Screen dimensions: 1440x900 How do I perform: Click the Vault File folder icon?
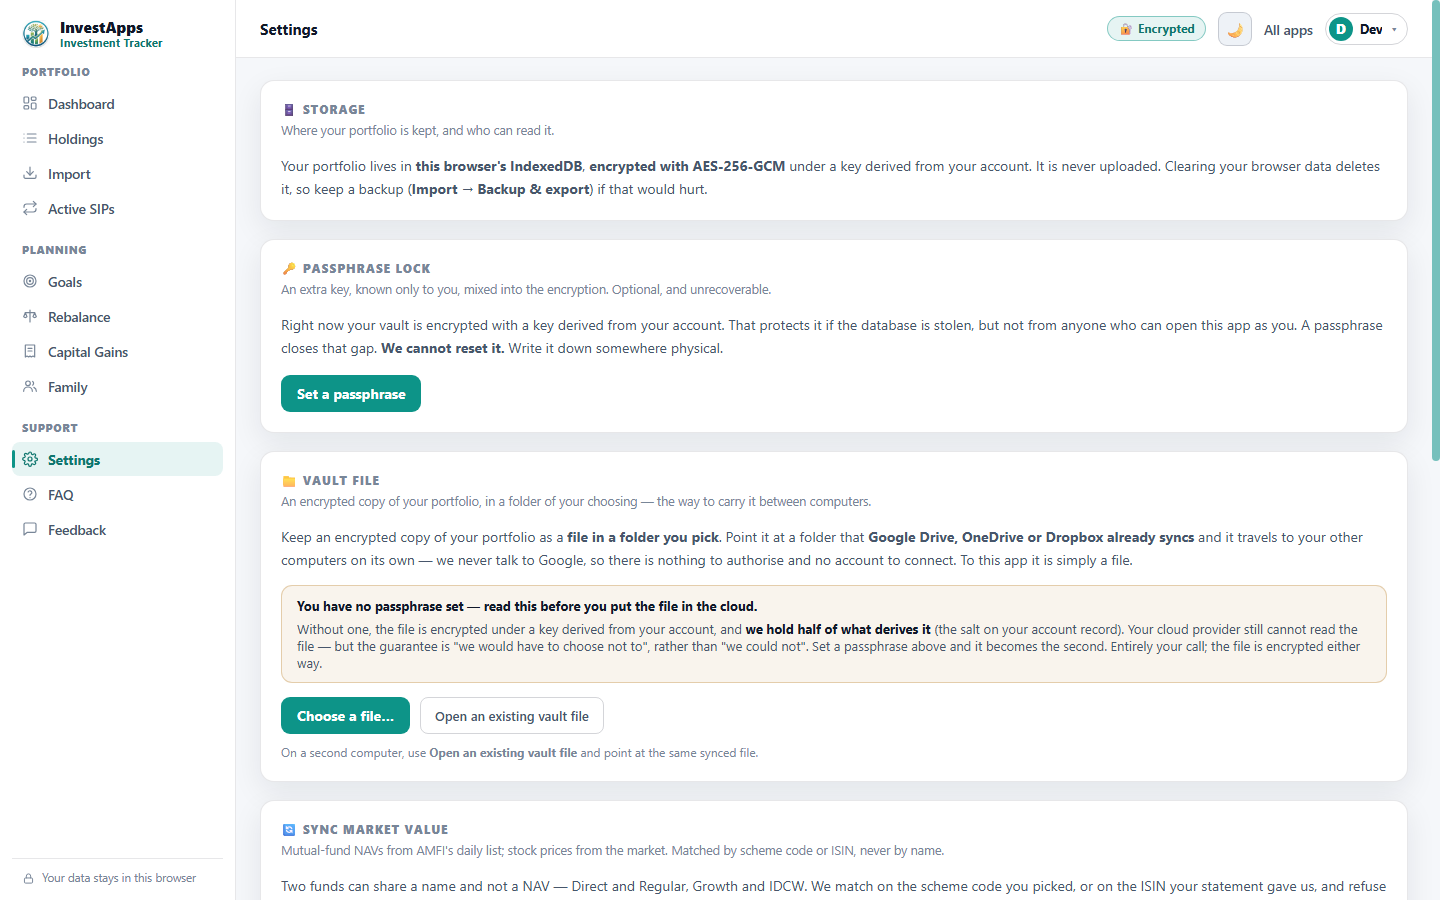pos(289,481)
